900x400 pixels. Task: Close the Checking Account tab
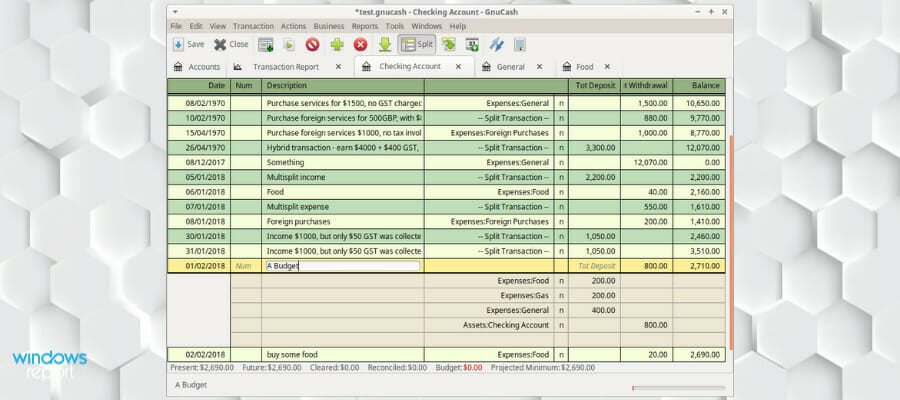[x=458, y=67]
